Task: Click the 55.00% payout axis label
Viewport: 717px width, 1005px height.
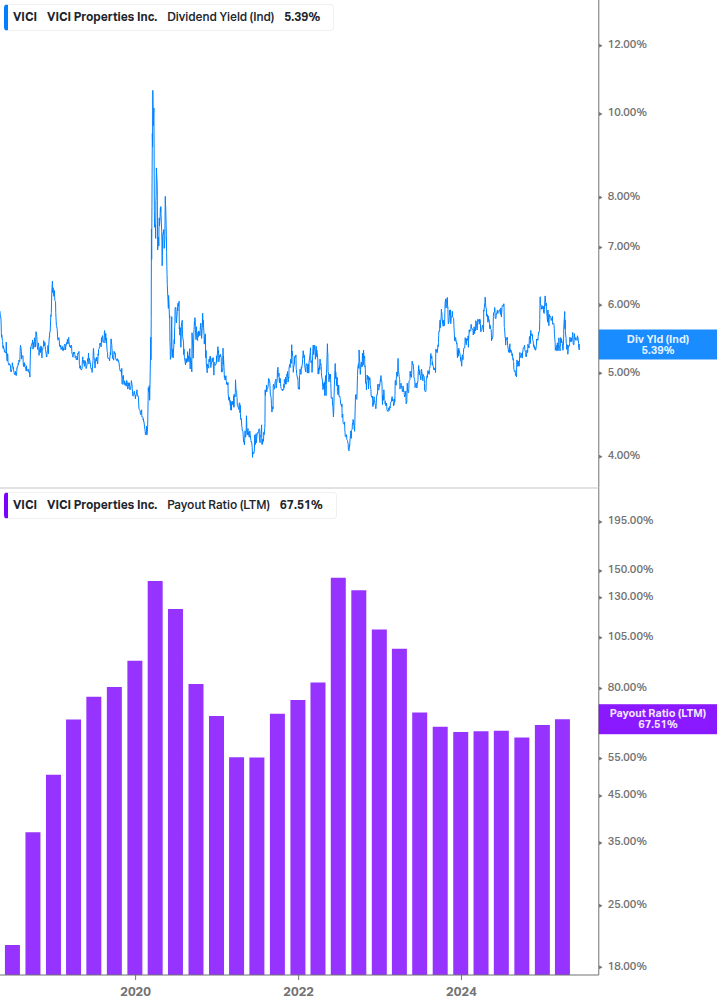Action: (627, 758)
